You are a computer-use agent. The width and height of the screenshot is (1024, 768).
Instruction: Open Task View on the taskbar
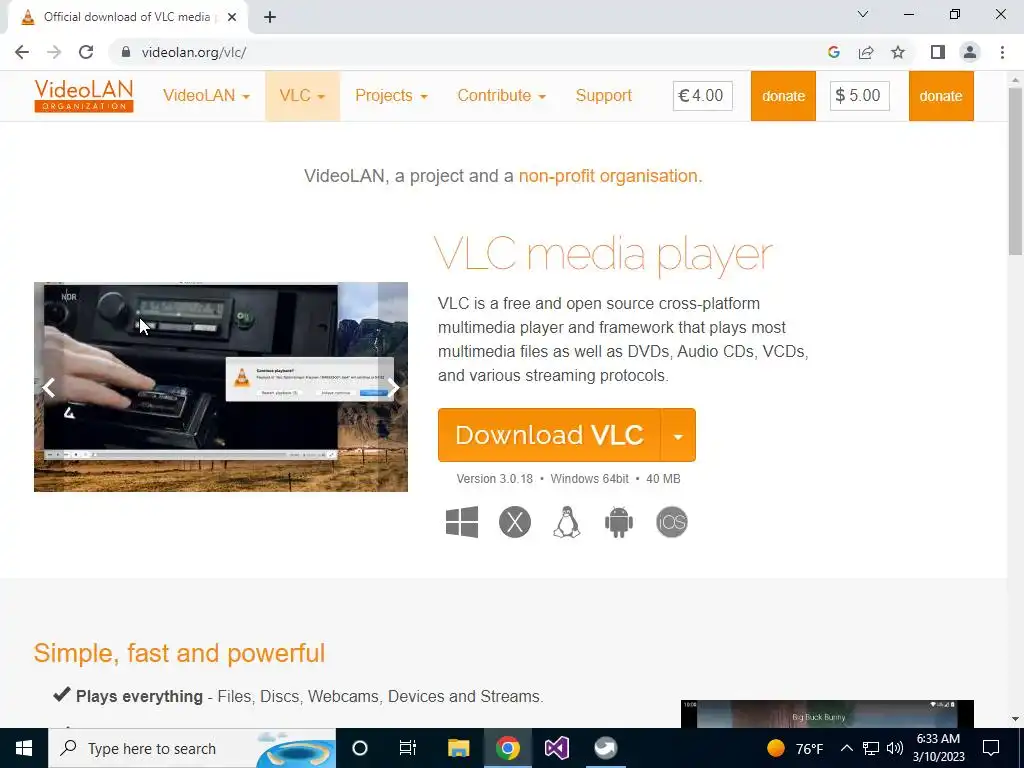(408, 748)
